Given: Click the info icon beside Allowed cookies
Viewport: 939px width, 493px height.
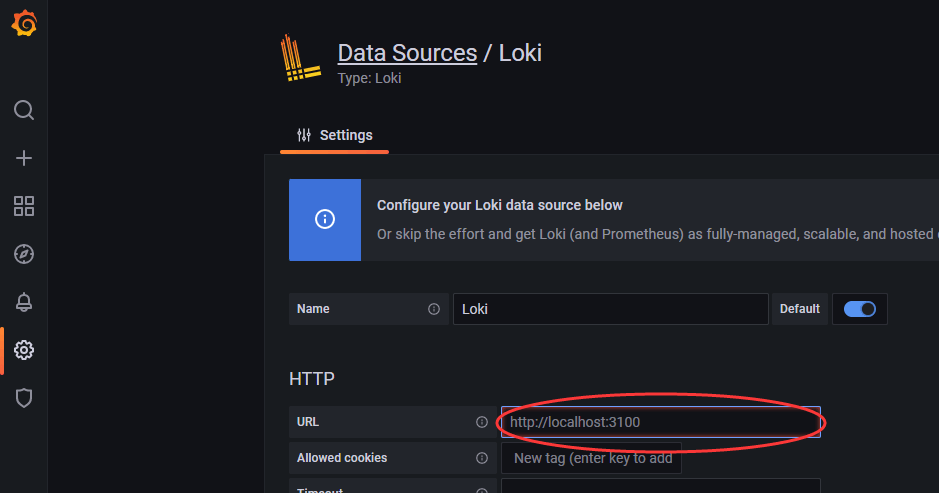Looking at the screenshot, I should pos(482,458).
